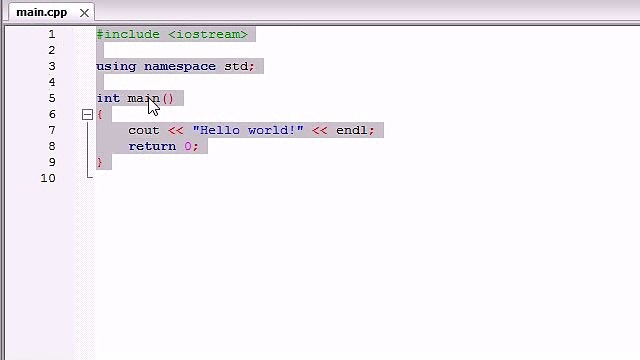Screen dimensions: 640x360
Task: Click the "Hello world!" string literal
Action: click(x=248, y=130)
